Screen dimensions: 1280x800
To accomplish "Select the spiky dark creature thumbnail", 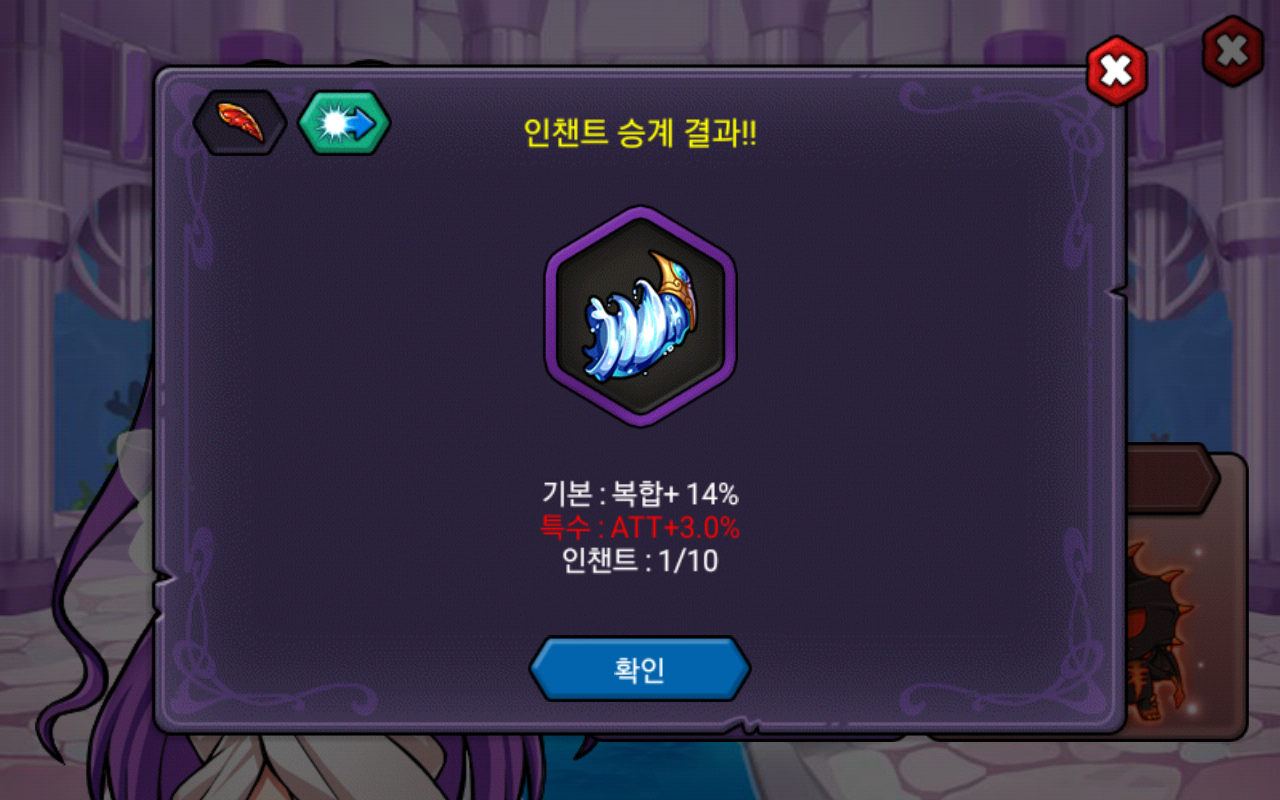I will point(1160,630).
